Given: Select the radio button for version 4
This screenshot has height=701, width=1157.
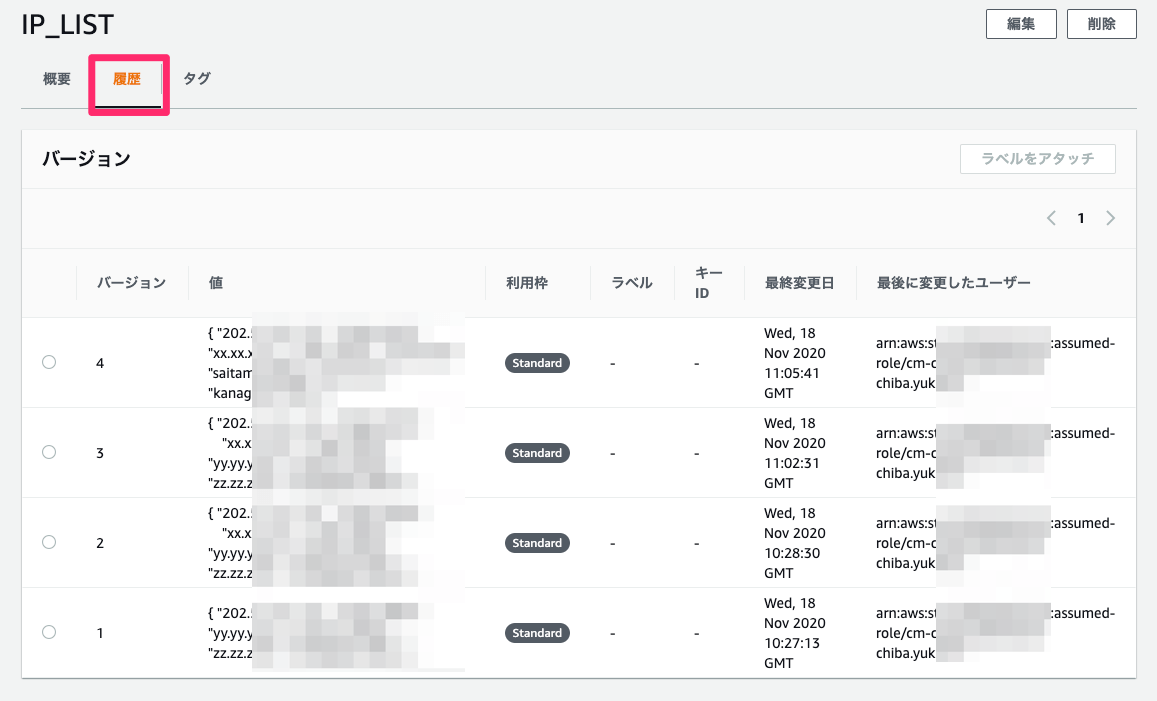Looking at the screenshot, I should (x=49, y=362).
